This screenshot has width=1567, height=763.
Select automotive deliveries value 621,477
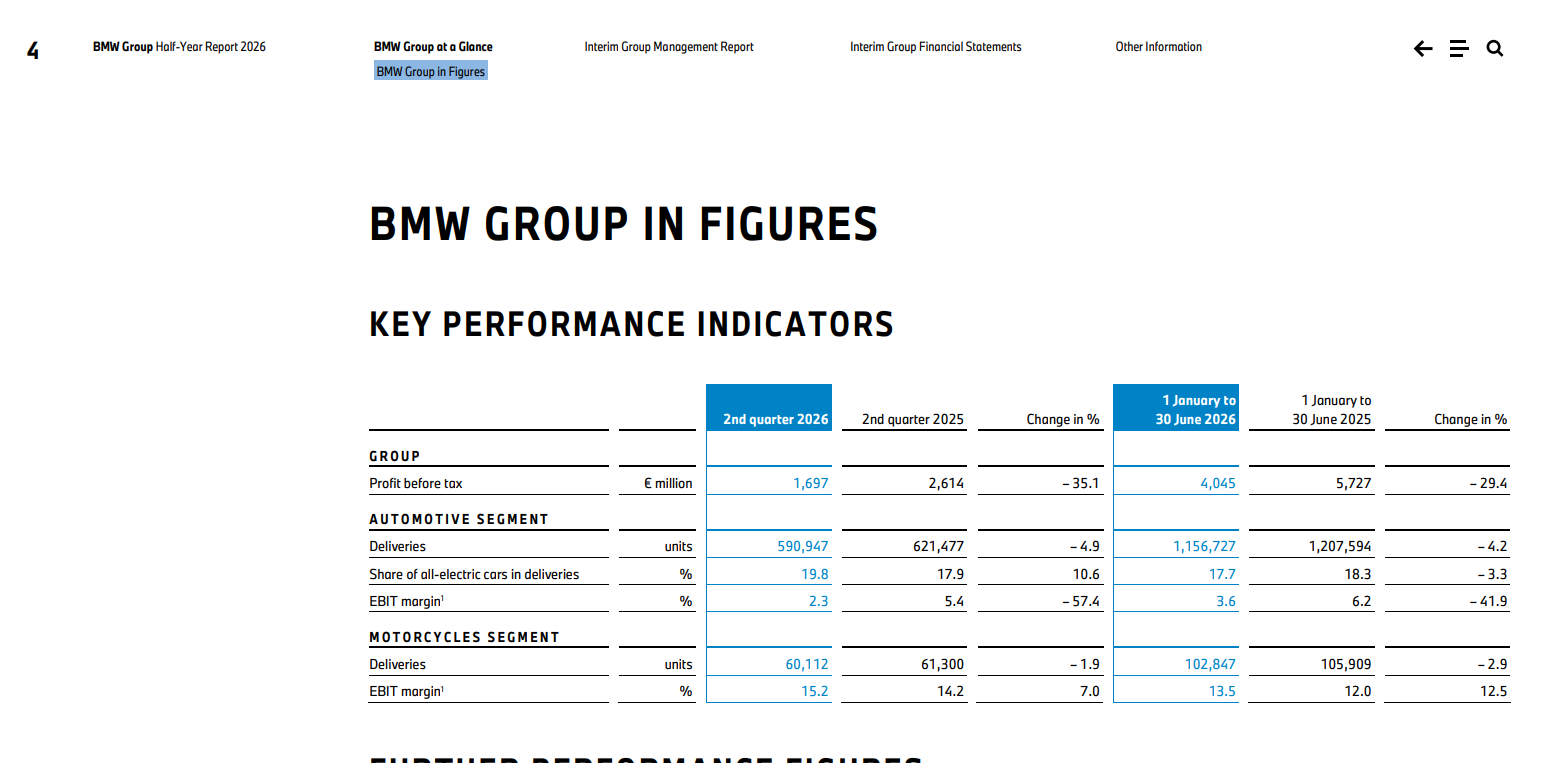pyautogui.click(x=939, y=547)
